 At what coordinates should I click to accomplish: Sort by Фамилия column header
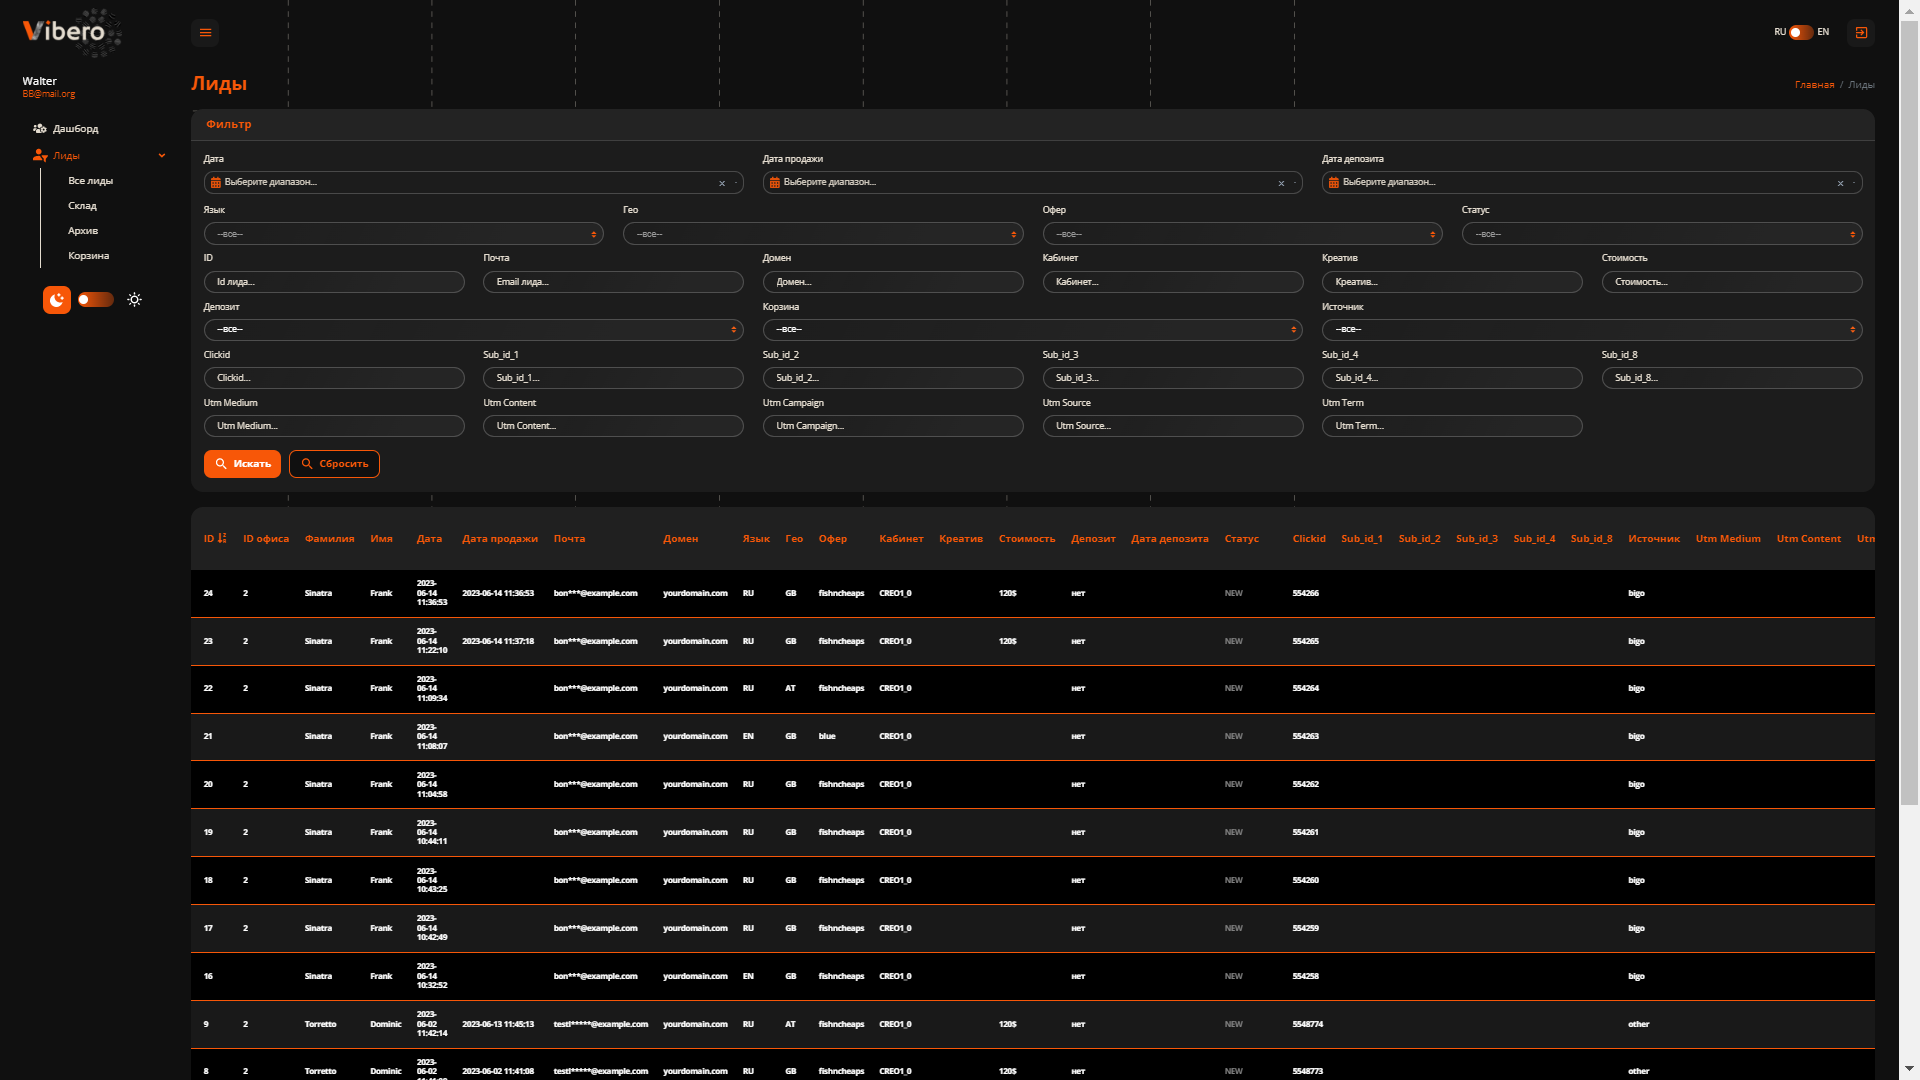pos(329,539)
